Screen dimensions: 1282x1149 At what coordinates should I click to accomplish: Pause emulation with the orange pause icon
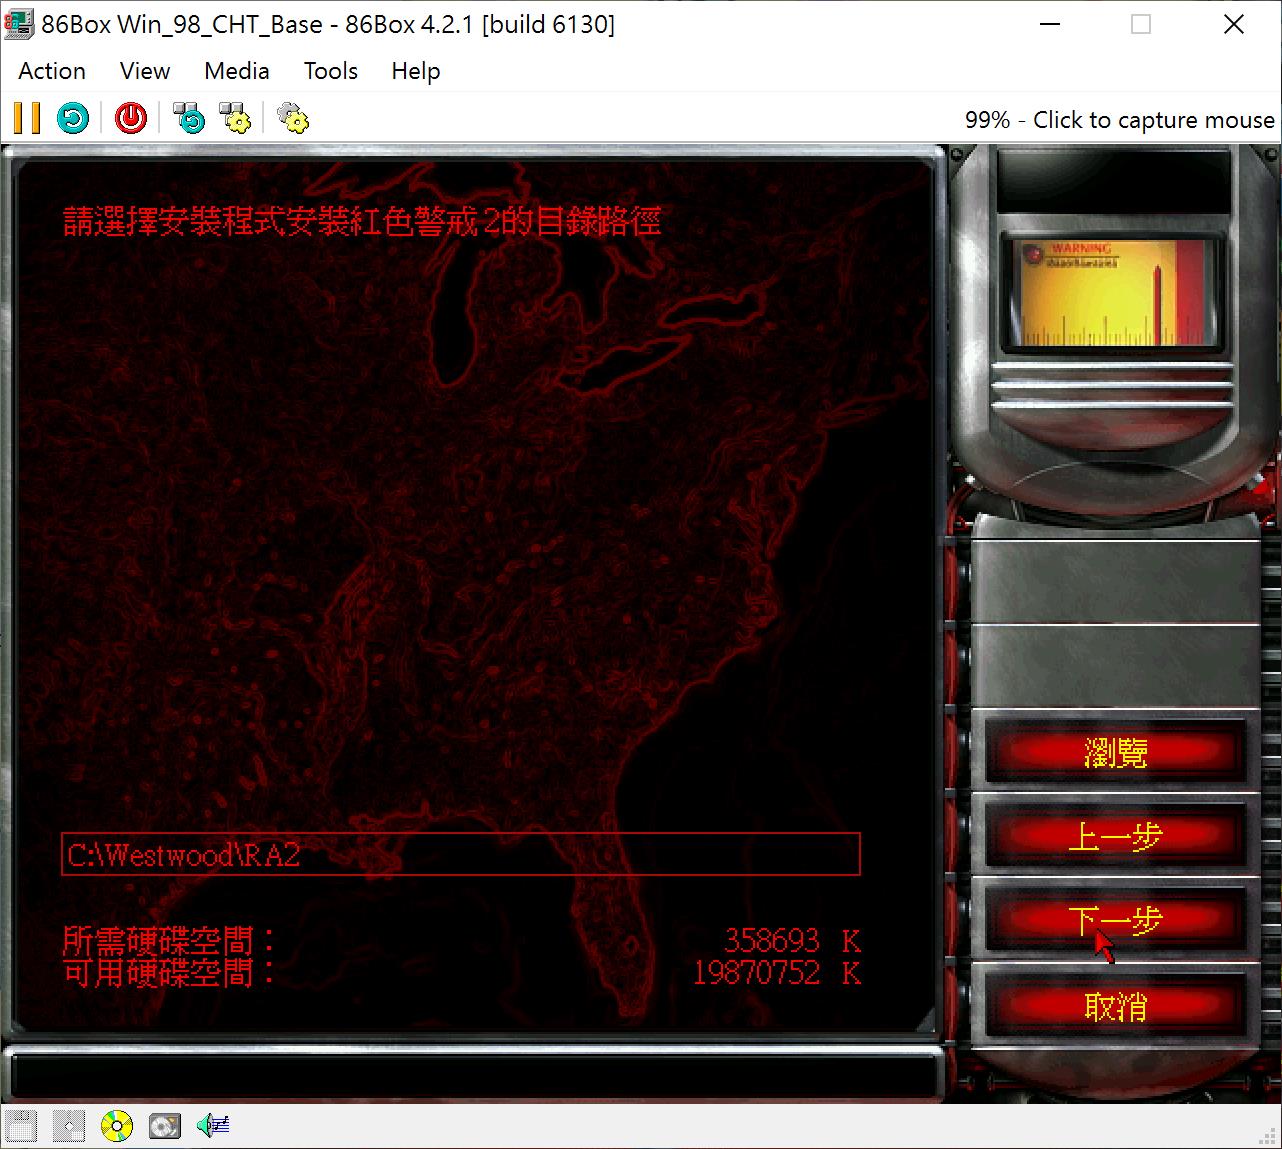[27, 118]
